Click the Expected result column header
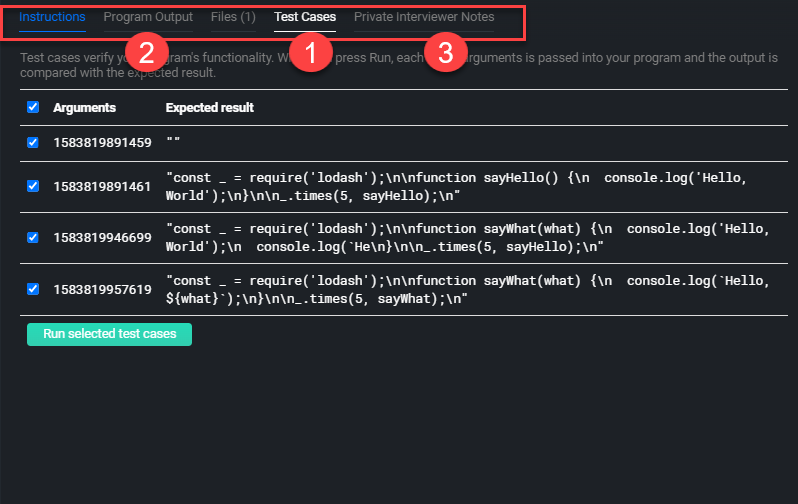 pos(209,108)
